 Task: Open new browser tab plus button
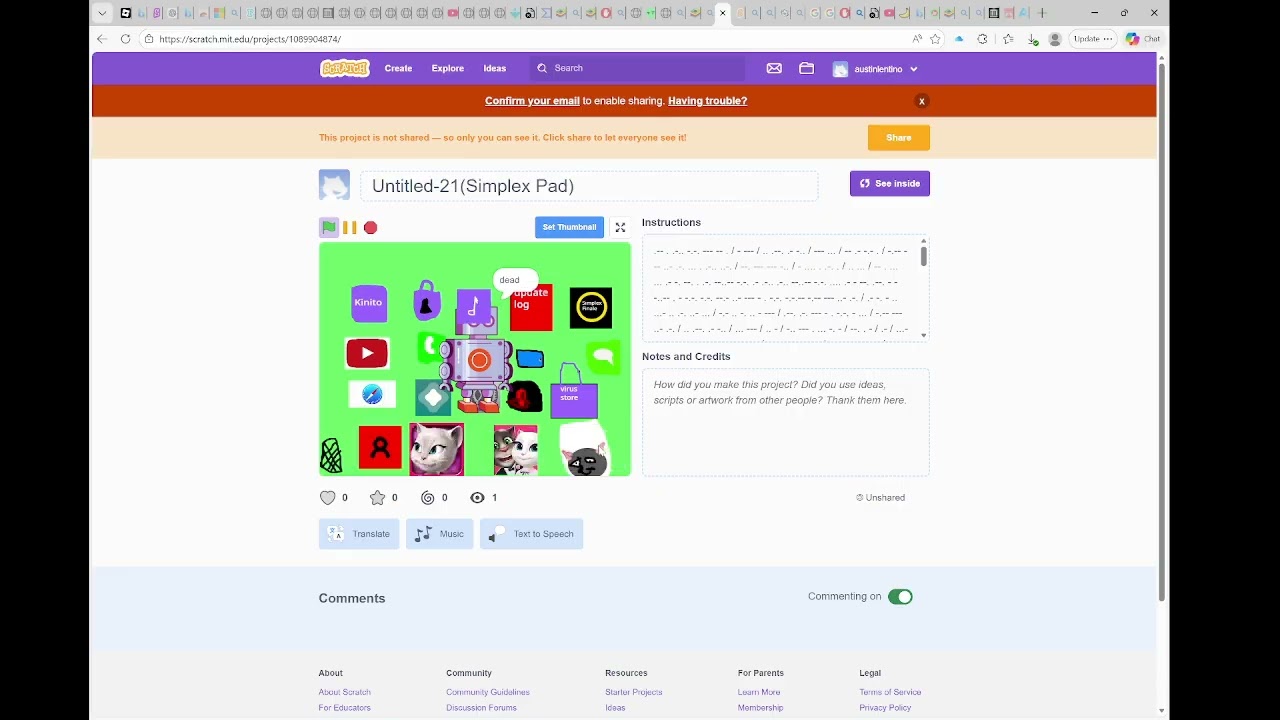1042,13
